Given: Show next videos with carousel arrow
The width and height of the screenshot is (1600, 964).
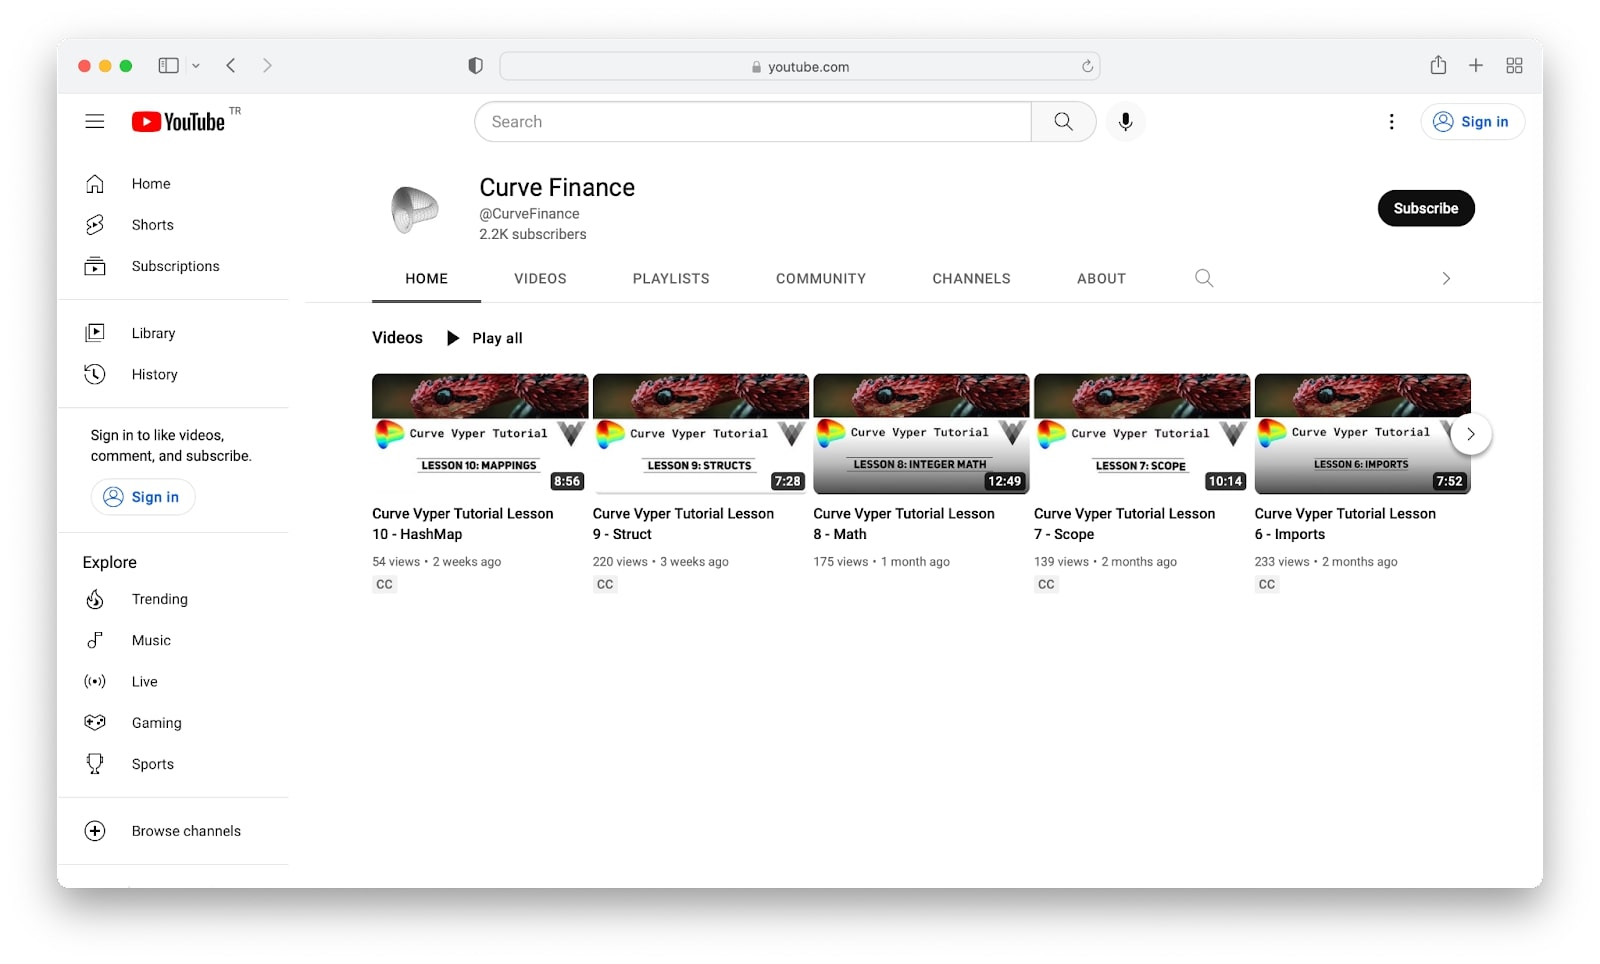Looking at the screenshot, I should [x=1470, y=434].
